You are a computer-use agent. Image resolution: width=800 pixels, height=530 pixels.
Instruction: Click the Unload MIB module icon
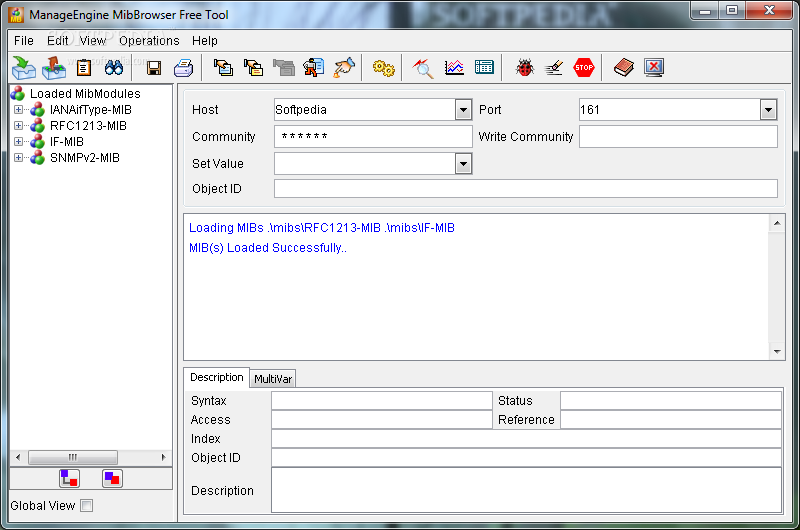[54, 67]
